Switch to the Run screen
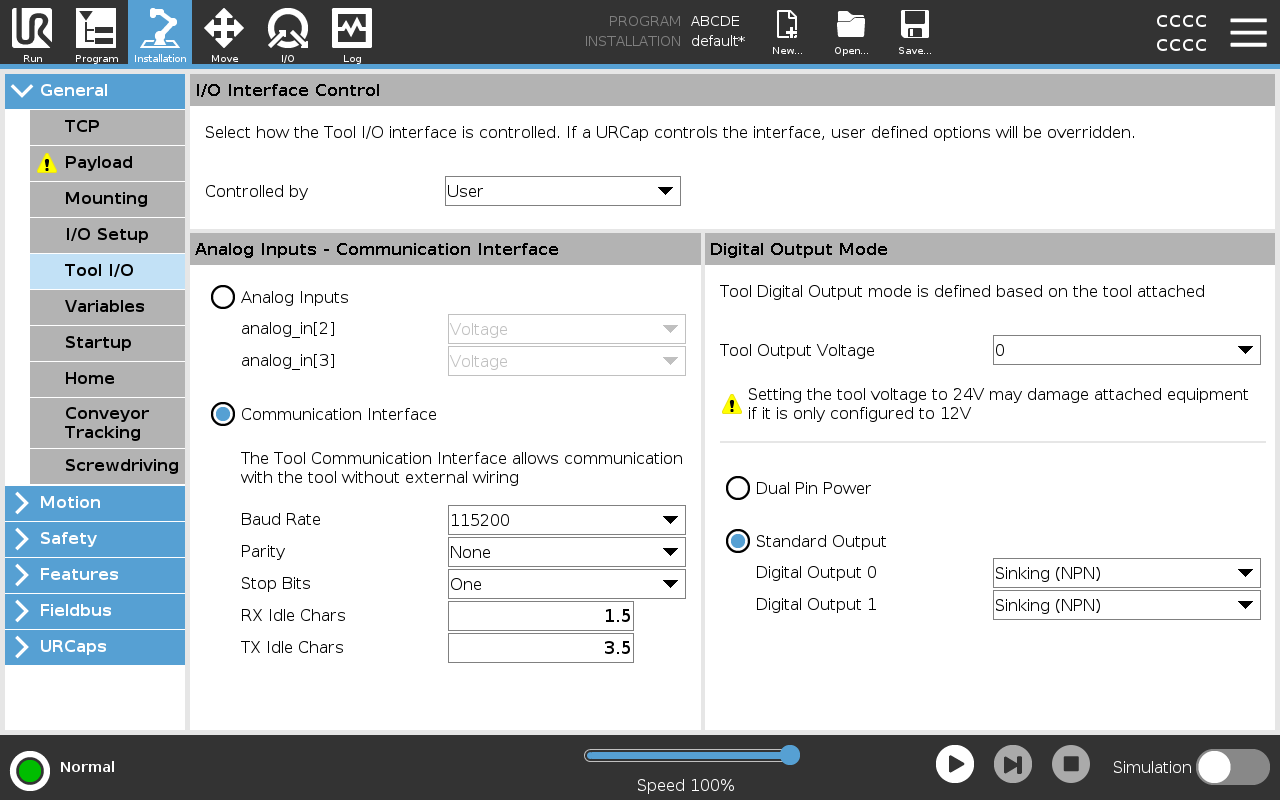 31,33
